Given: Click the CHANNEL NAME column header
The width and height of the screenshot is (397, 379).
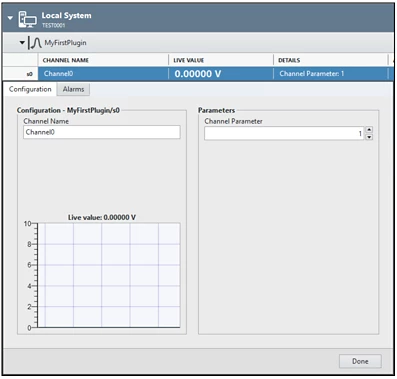Looking at the screenshot, I should tap(103, 60).
